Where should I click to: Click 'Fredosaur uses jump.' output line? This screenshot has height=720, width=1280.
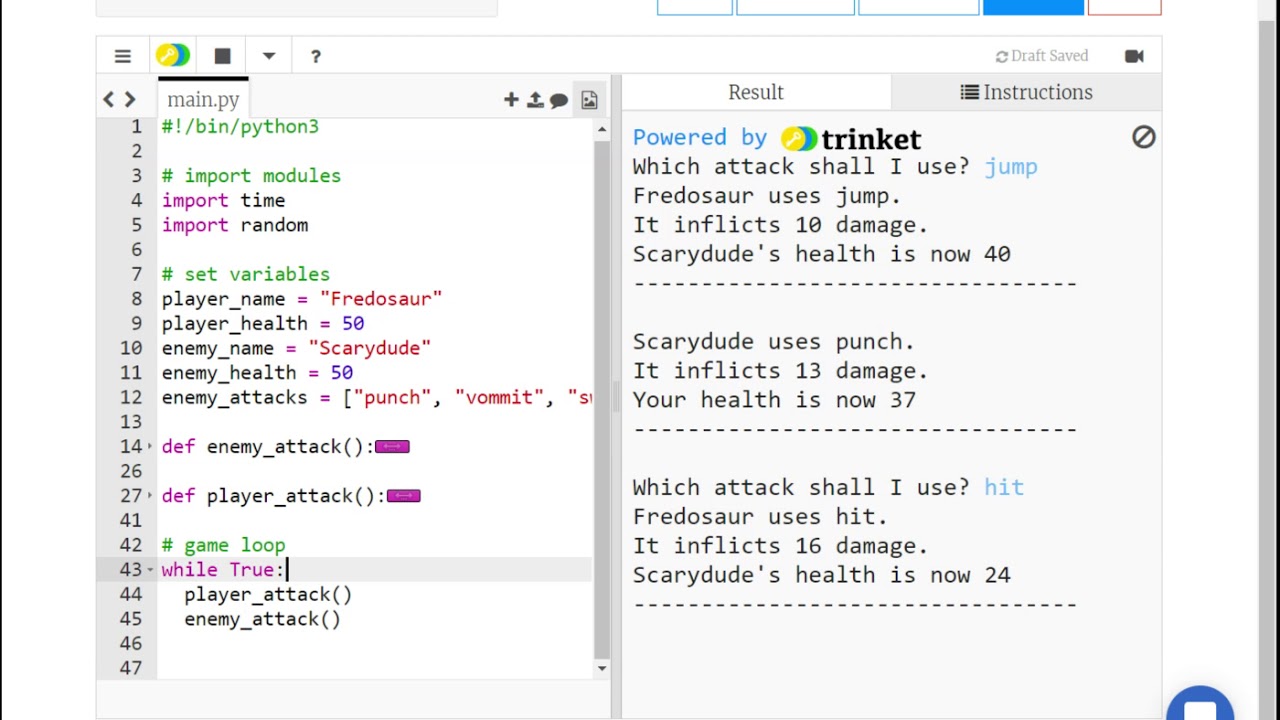tap(767, 196)
